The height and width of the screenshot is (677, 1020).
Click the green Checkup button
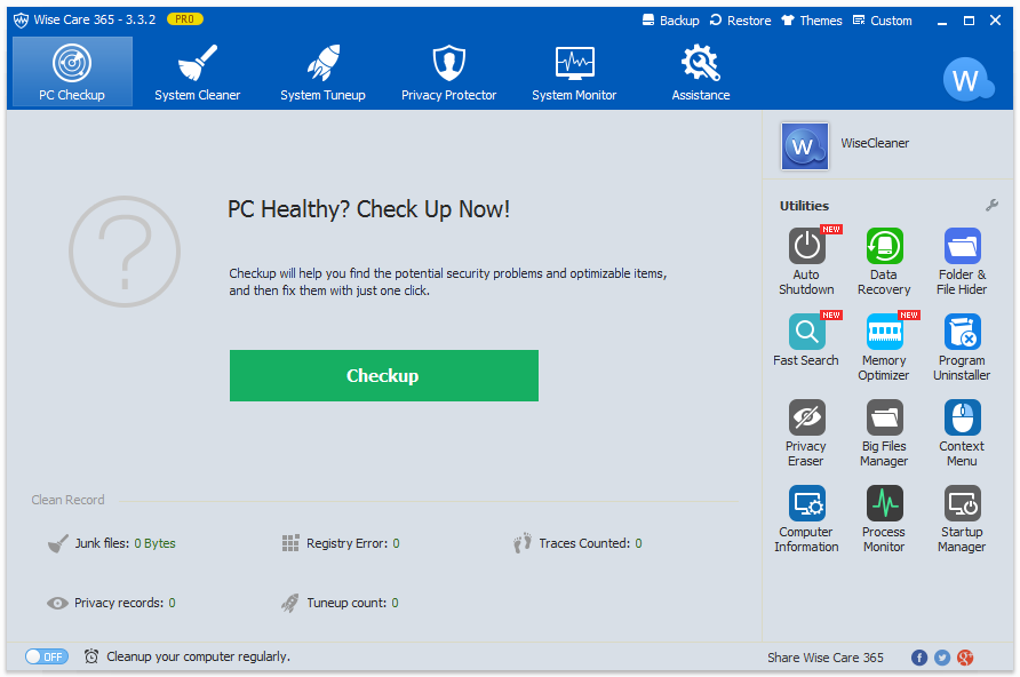pyautogui.click(x=384, y=376)
